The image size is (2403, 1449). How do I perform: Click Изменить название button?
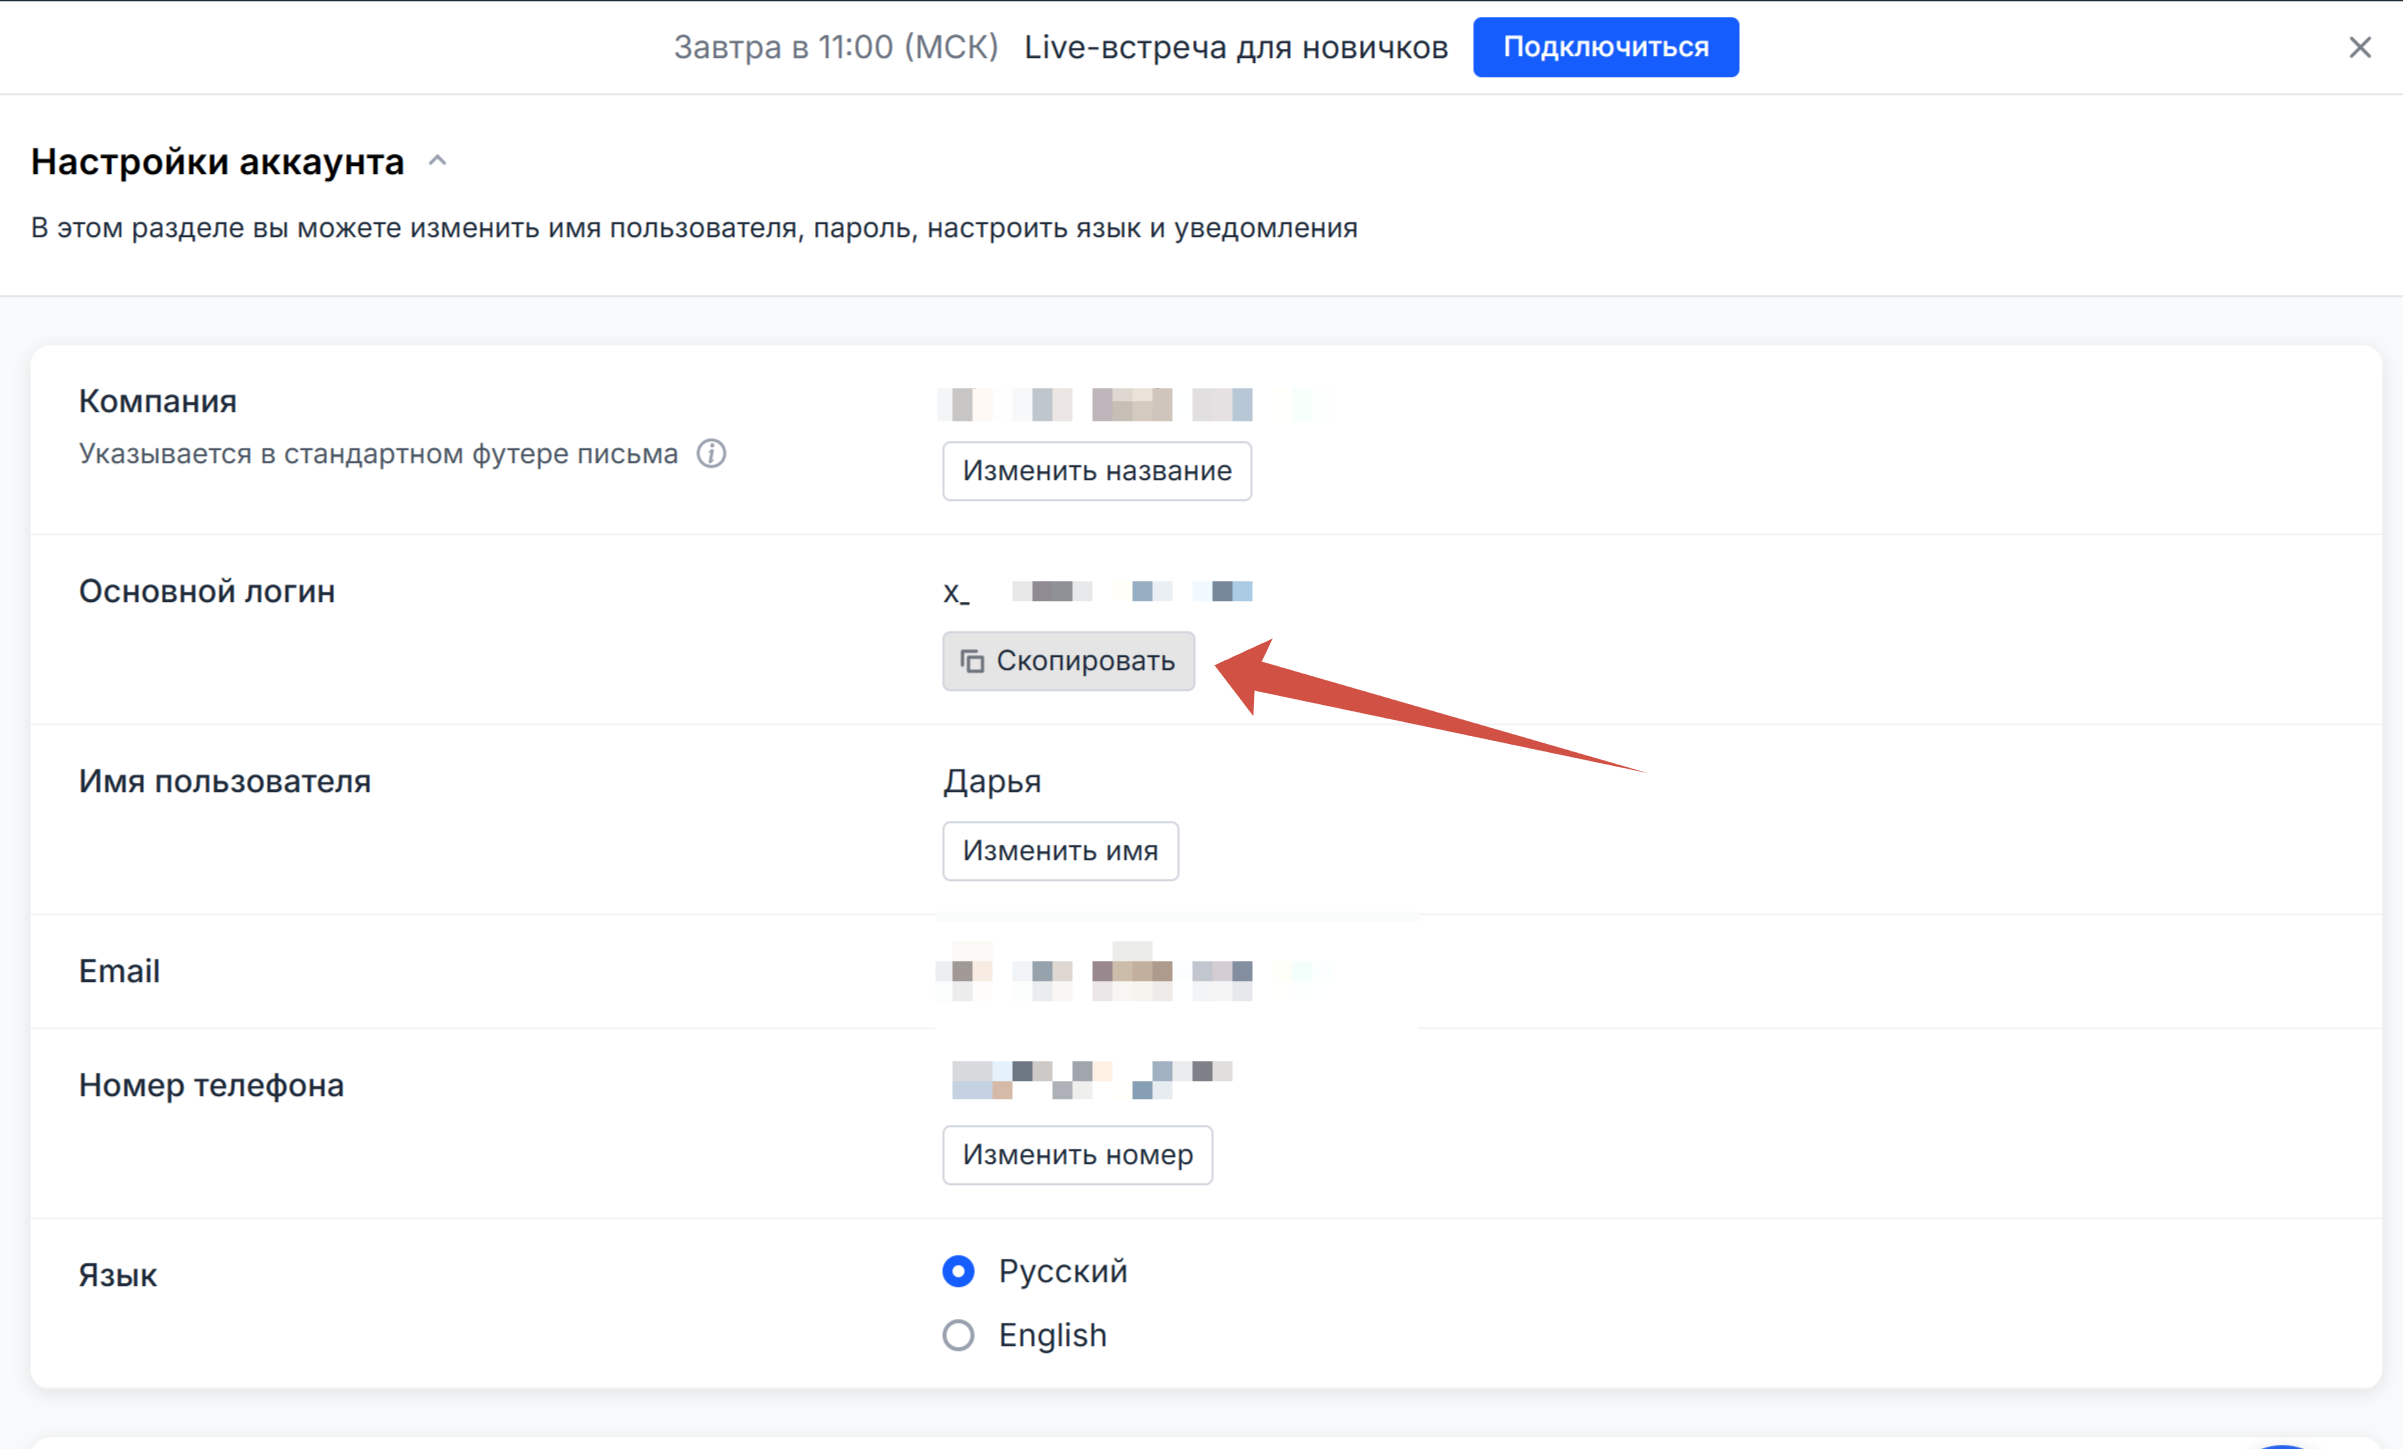(1096, 471)
